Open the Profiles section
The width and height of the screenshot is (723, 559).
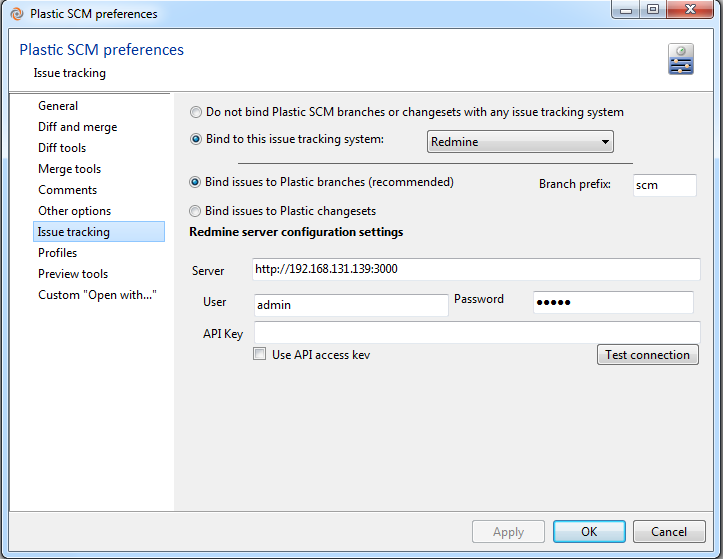click(x=57, y=253)
